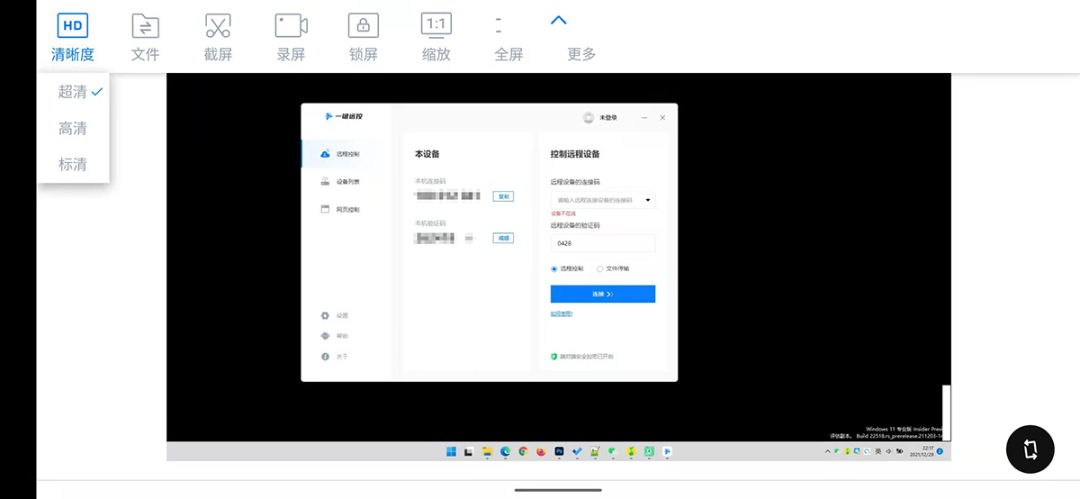Tap the round screen rotation button
This screenshot has width=1080, height=499.
click(x=1030, y=449)
